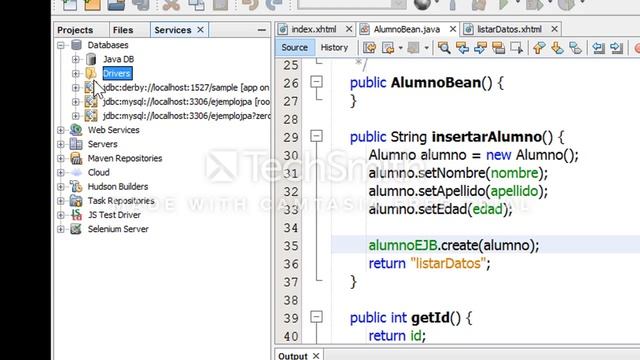Open the configuration combo box in main toolbar
The width and height of the screenshot is (640, 360).
point(352,5)
